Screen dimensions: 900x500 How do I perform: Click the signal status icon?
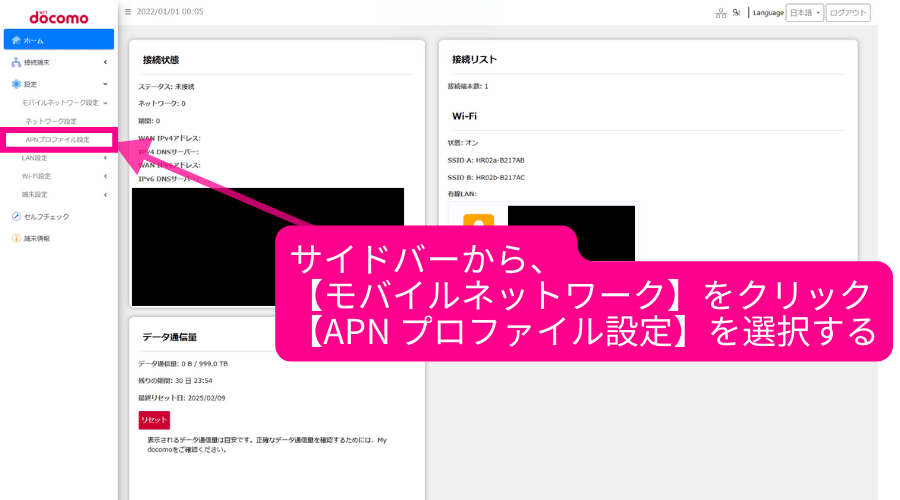coord(736,13)
